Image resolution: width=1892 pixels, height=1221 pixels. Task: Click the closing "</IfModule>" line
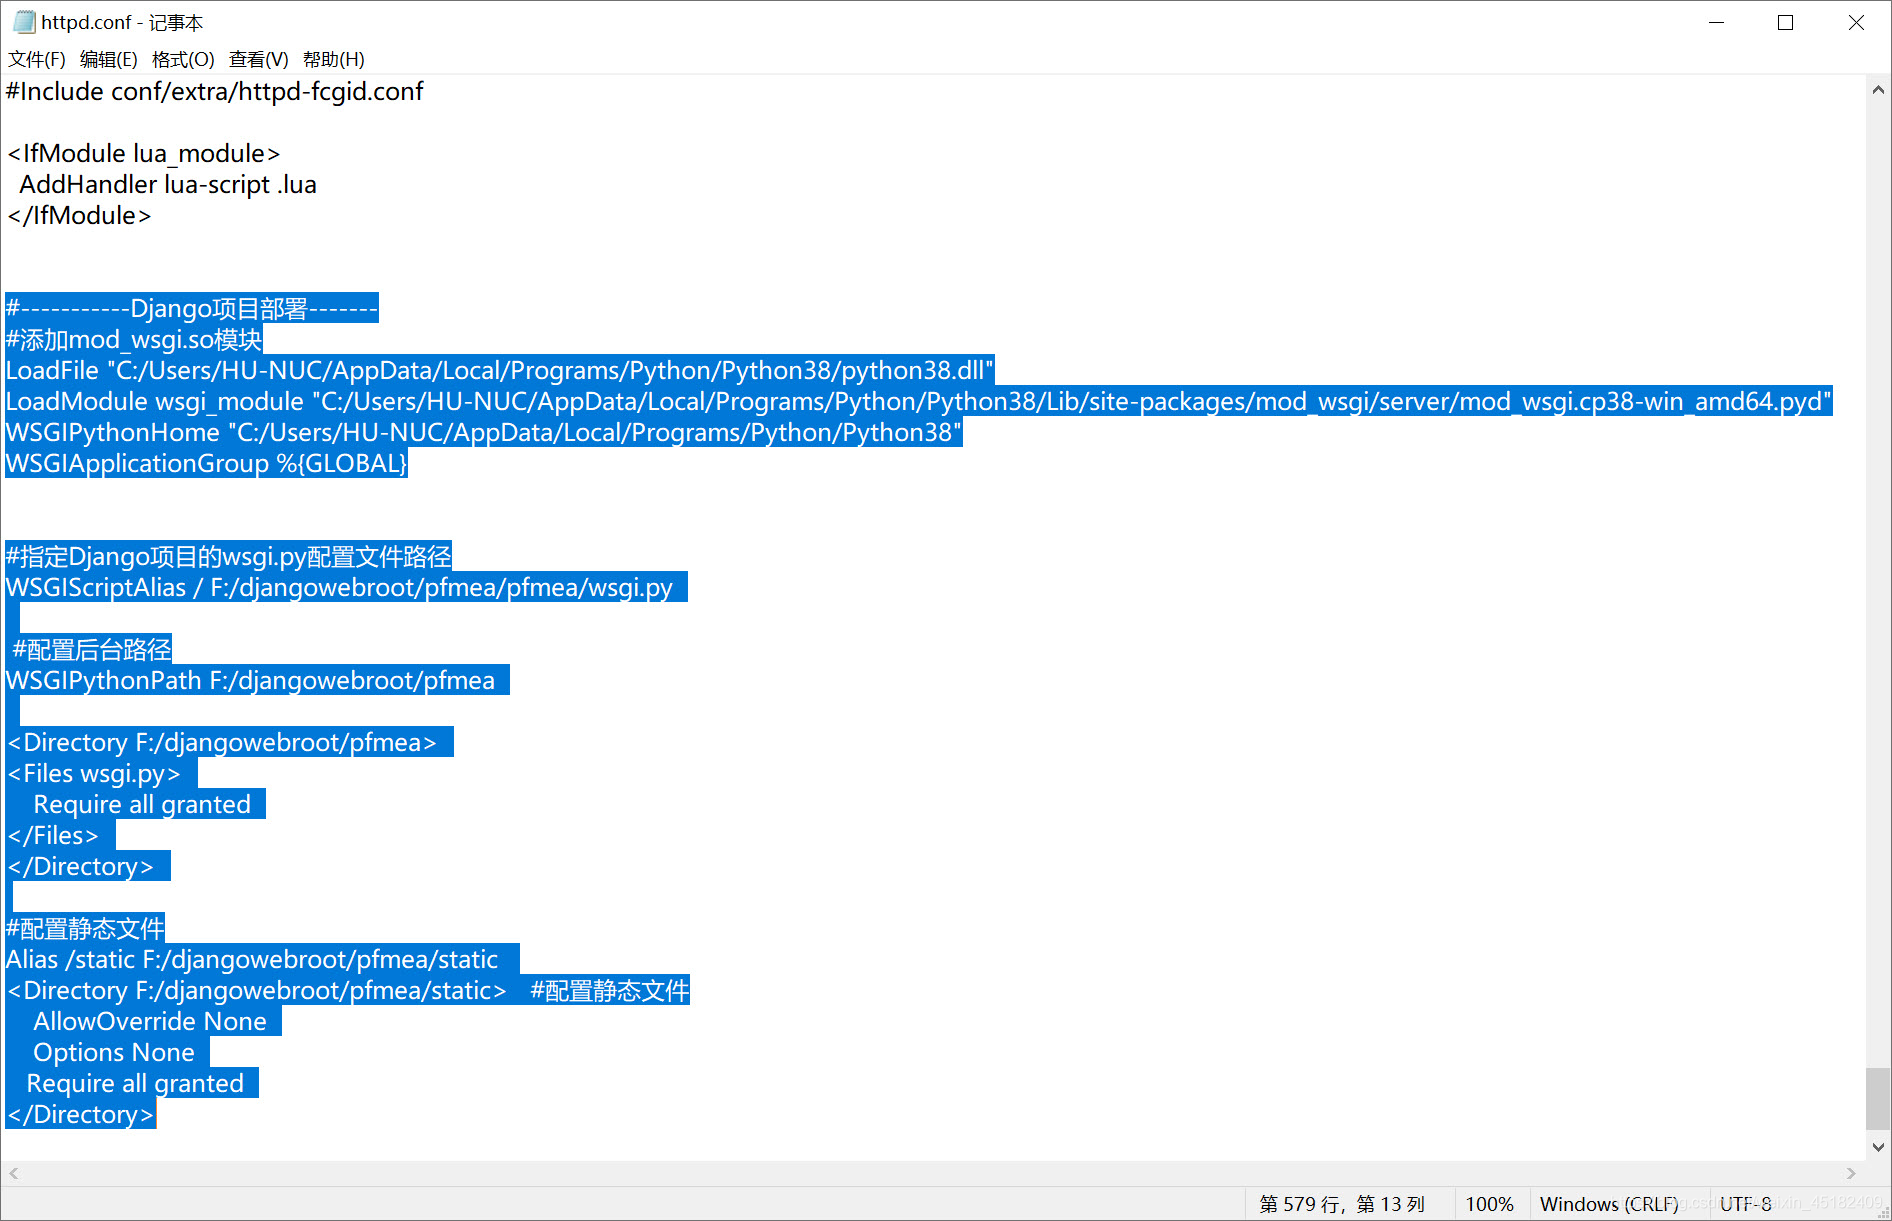pos(79,216)
